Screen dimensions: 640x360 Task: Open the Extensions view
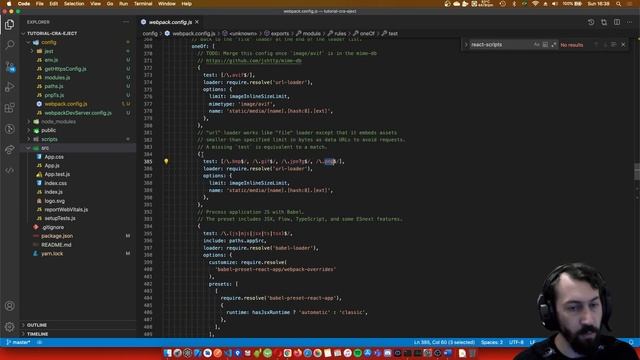(9, 108)
